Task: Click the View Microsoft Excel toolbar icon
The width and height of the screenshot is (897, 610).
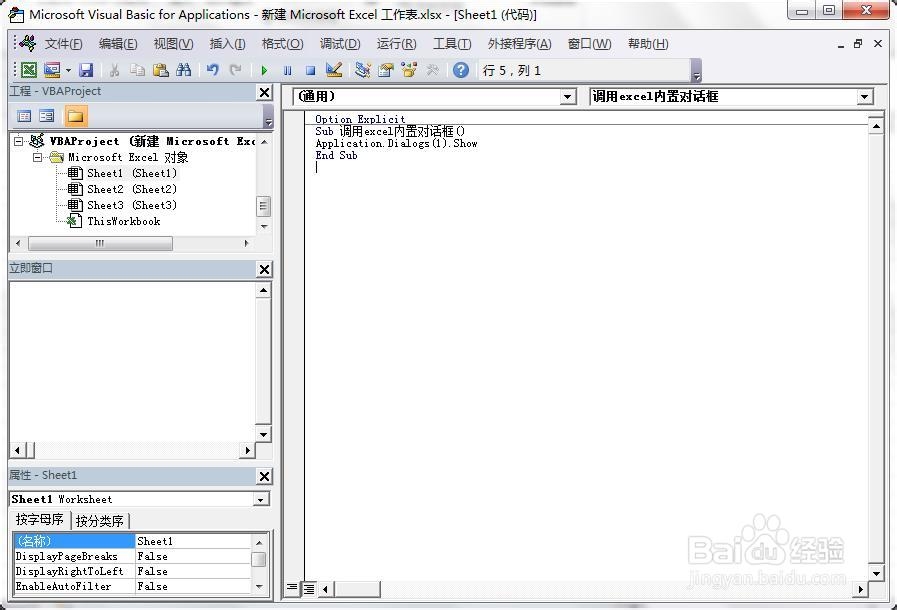Action: (29, 70)
